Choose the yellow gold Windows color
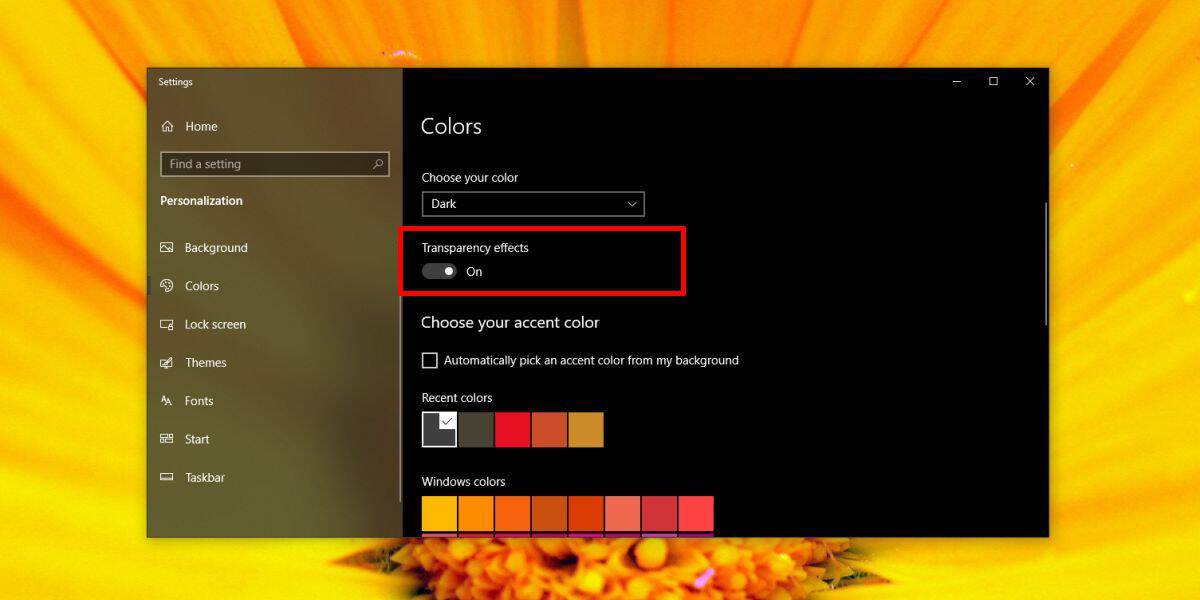The width and height of the screenshot is (1200, 600). [439, 514]
